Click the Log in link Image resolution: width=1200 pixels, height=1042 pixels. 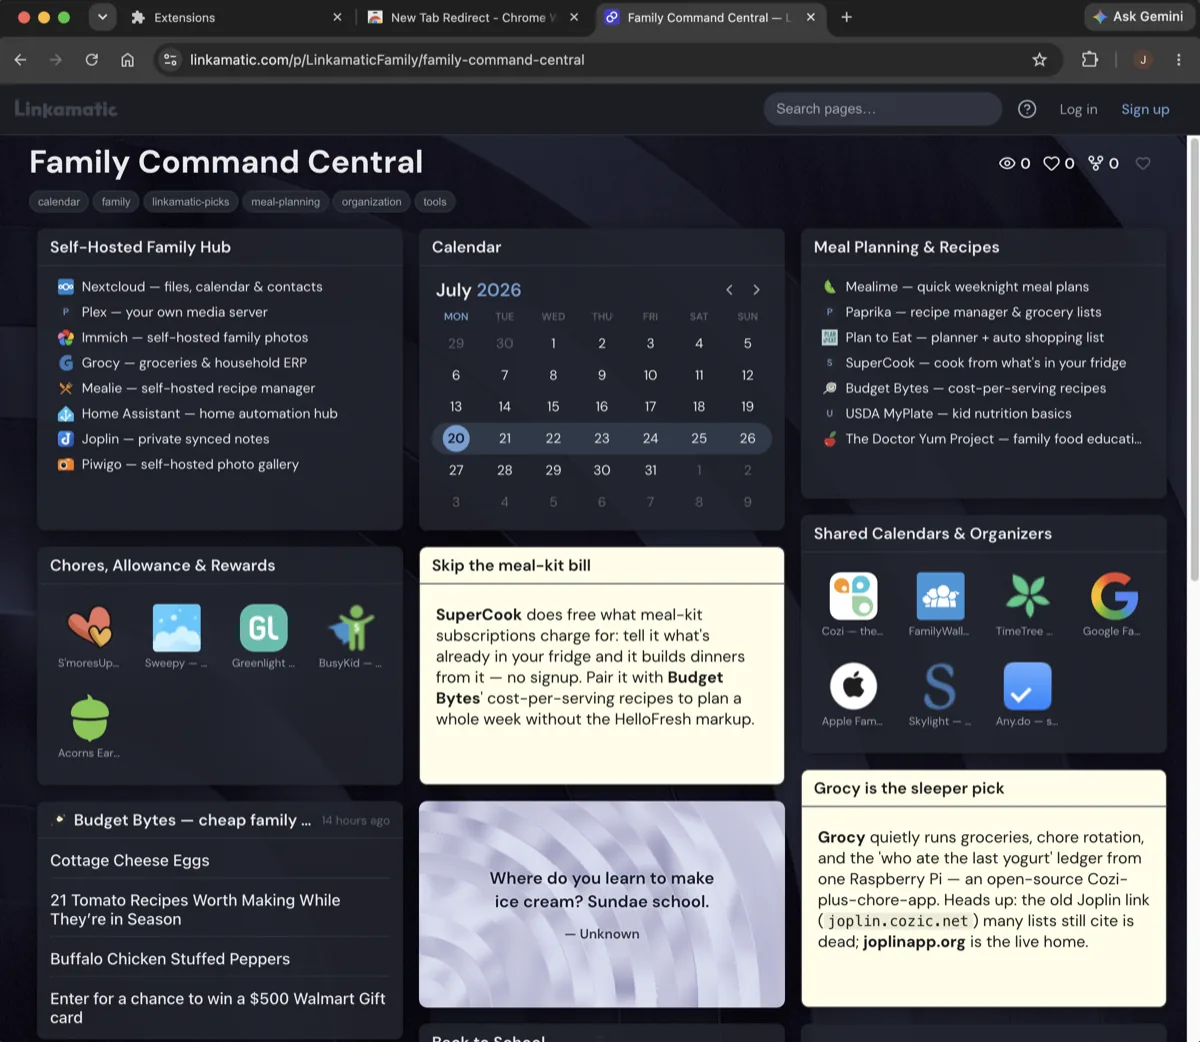pyautogui.click(x=1078, y=109)
